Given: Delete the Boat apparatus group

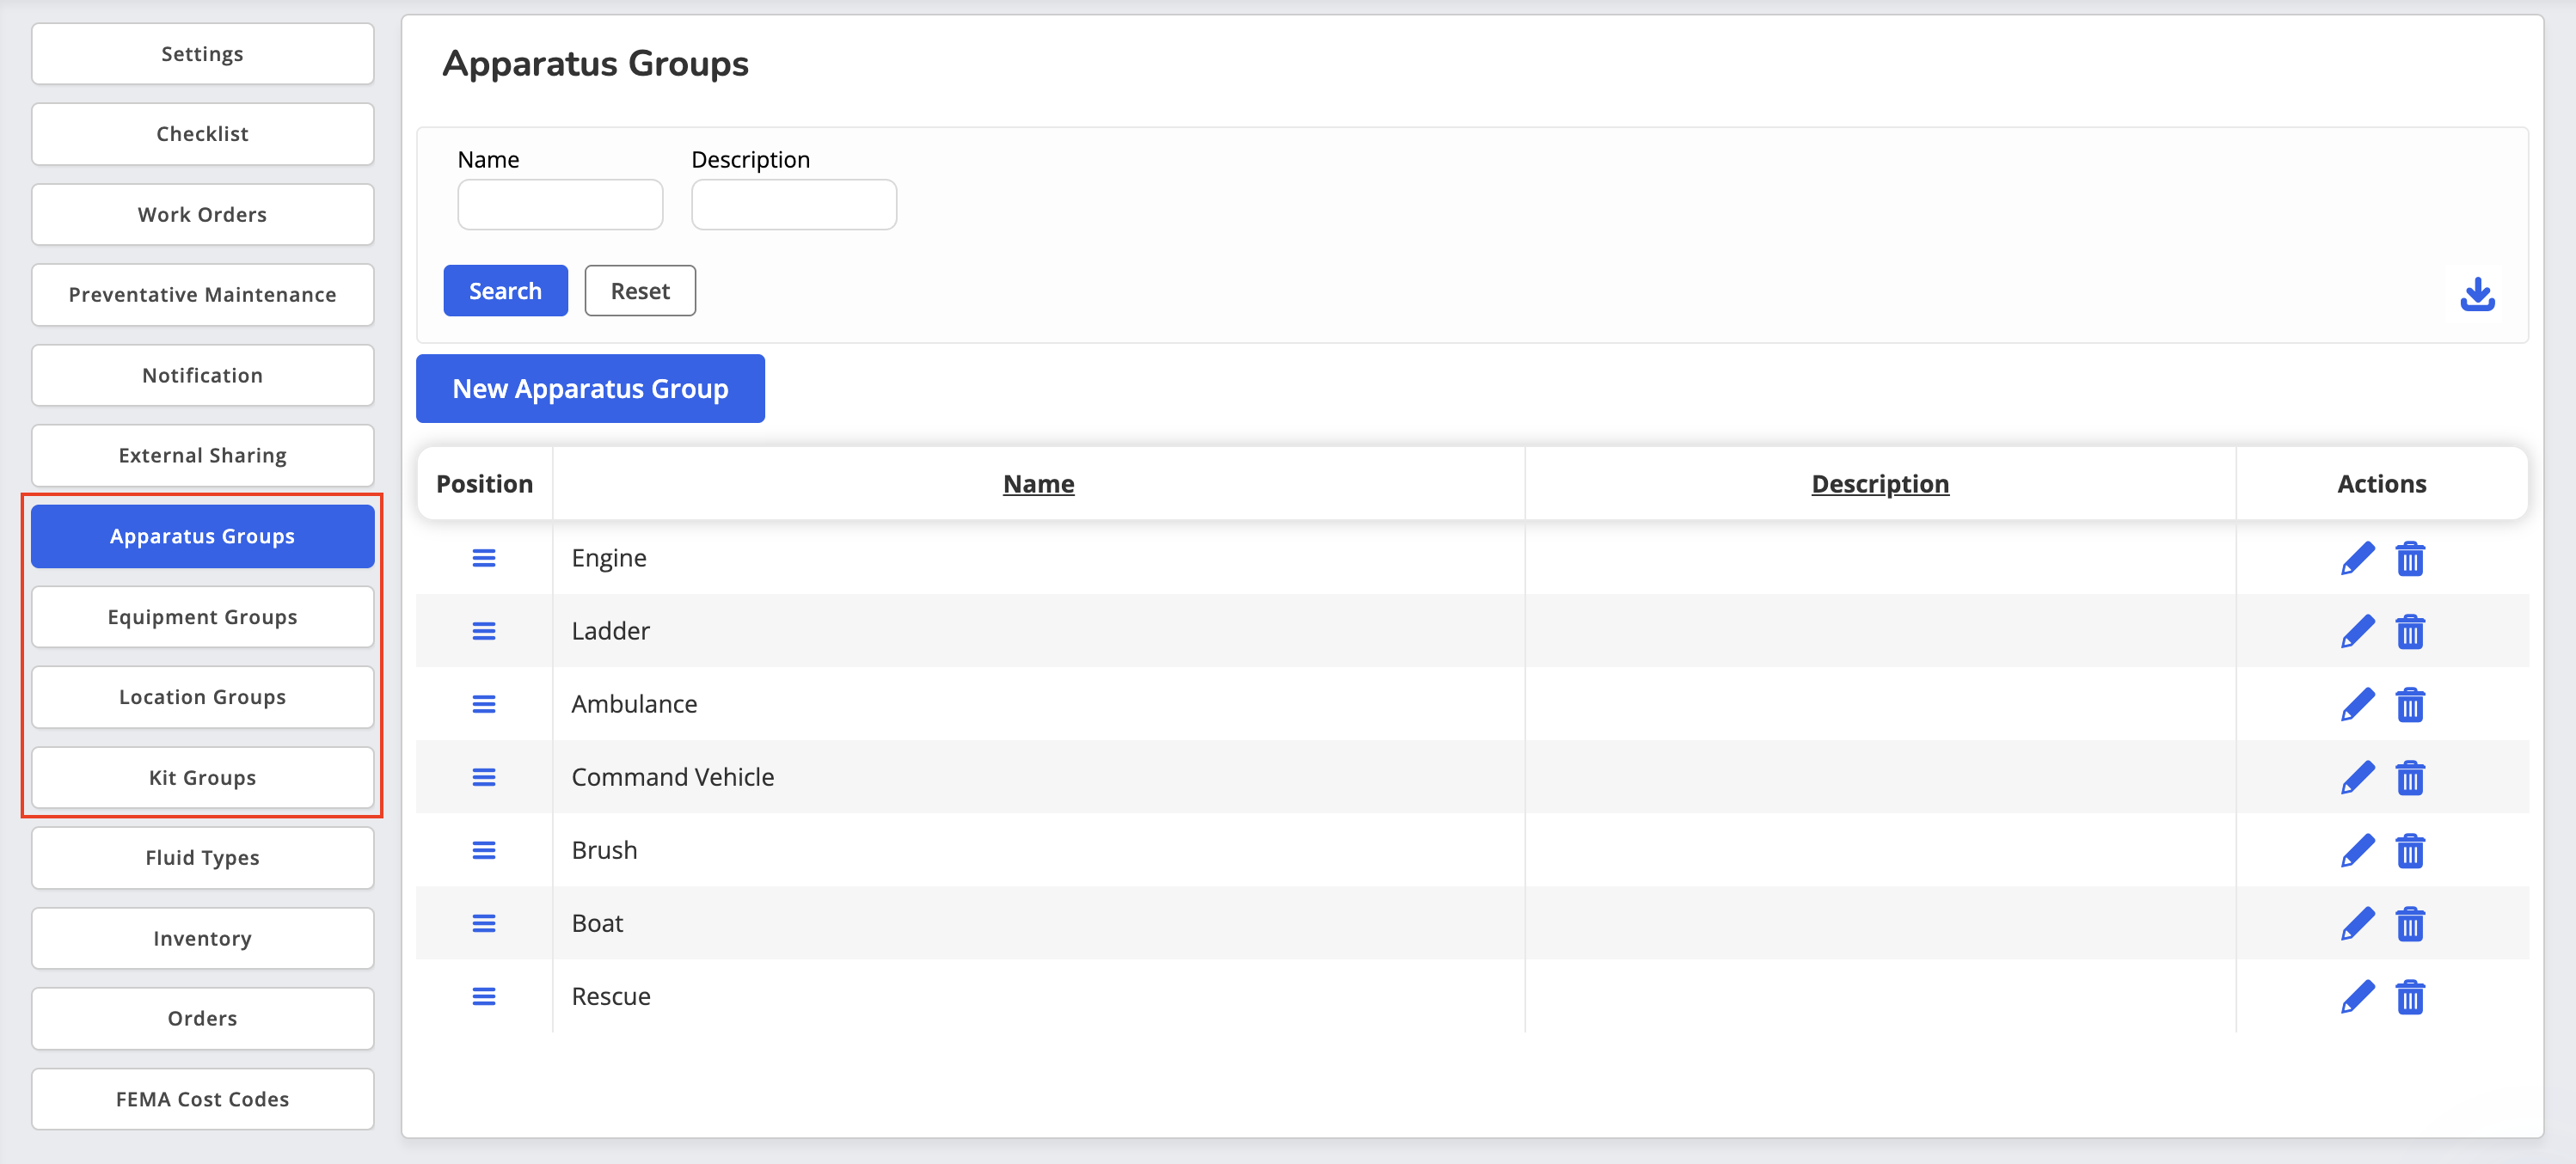Looking at the screenshot, I should click(x=2410, y=923).
